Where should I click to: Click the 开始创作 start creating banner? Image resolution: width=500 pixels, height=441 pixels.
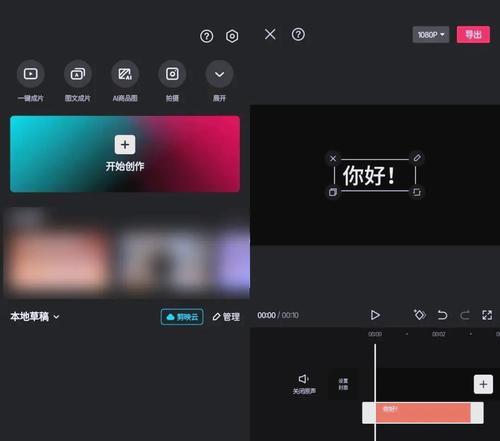(x=125, y=154)
